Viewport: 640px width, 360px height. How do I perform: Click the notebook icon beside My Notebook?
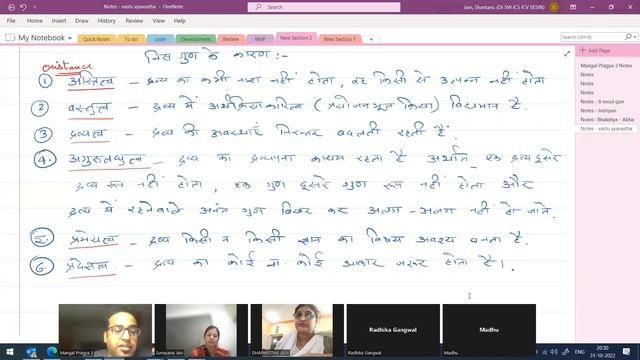coord(10,38)
